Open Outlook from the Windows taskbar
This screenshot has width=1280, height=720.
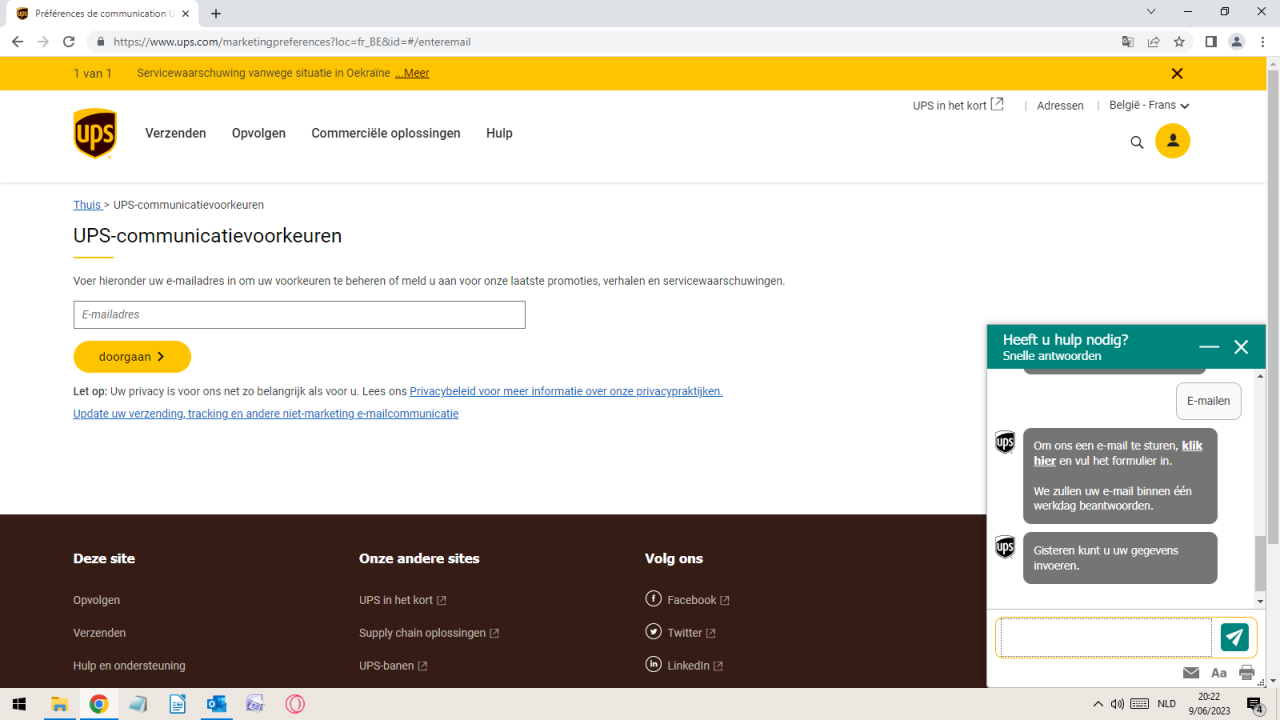[x=216, y=704]
